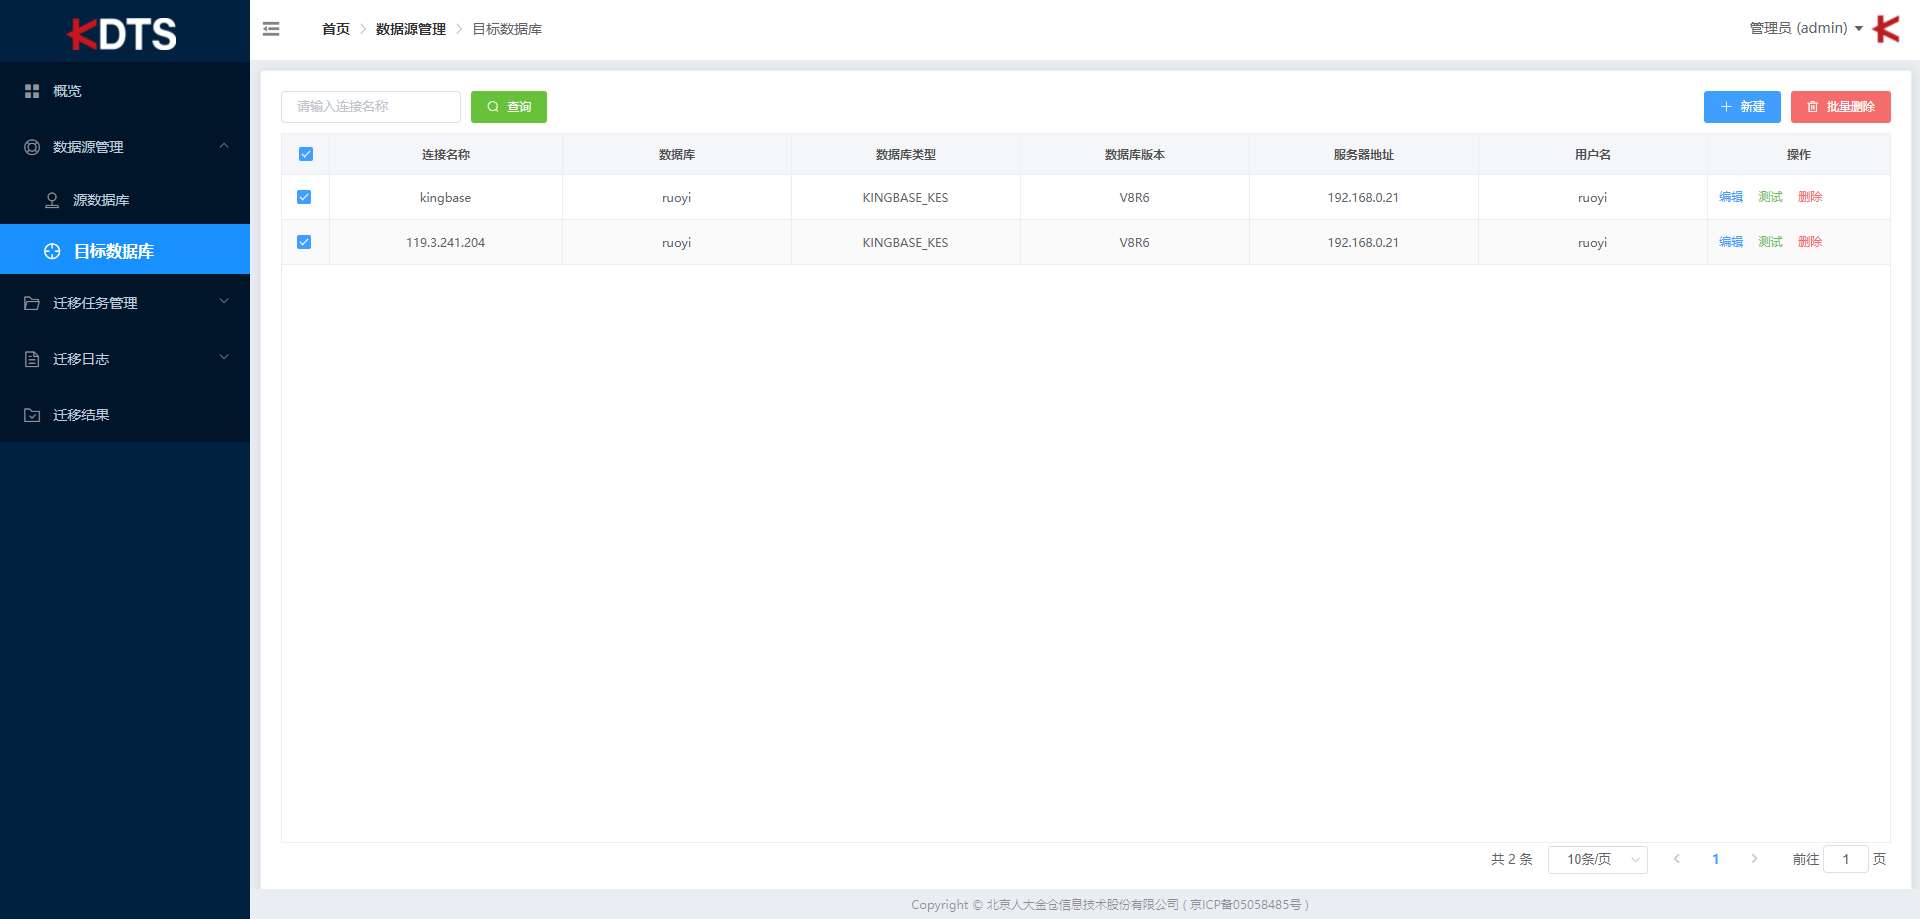Click 编辑 for the kingbase row
This screenshot has height=919, width=1920.
pyautogui.click(x=1731, y=197)
